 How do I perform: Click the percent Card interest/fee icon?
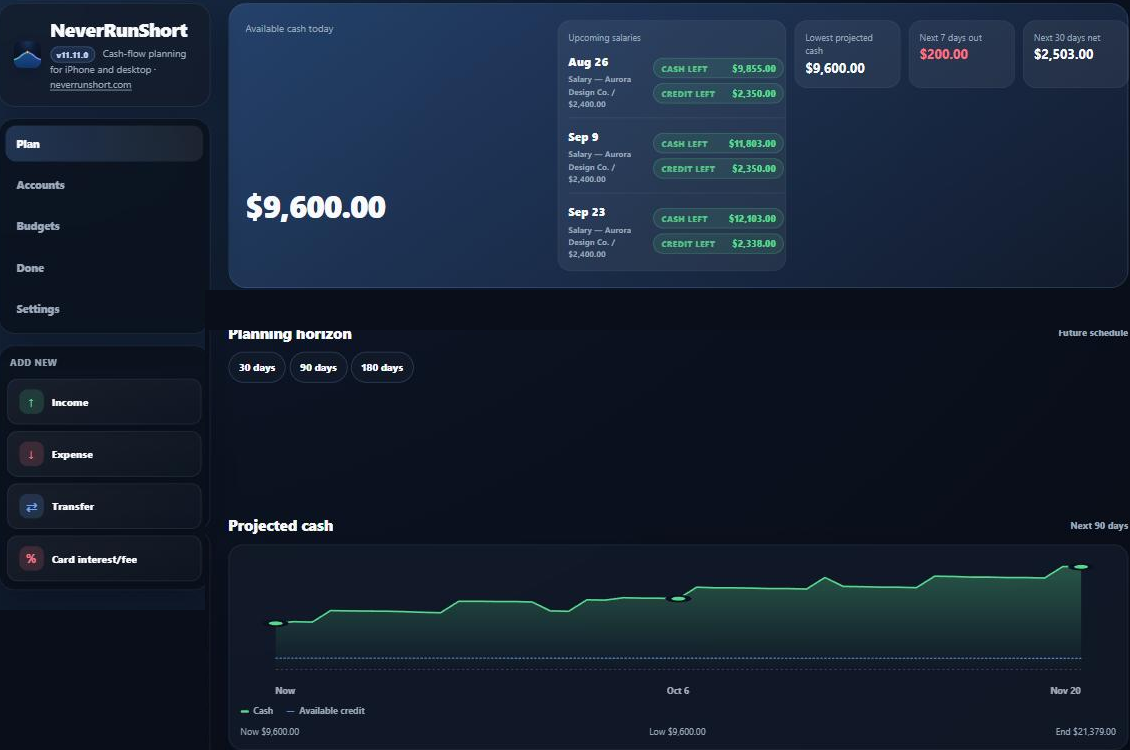pos(31,558)
